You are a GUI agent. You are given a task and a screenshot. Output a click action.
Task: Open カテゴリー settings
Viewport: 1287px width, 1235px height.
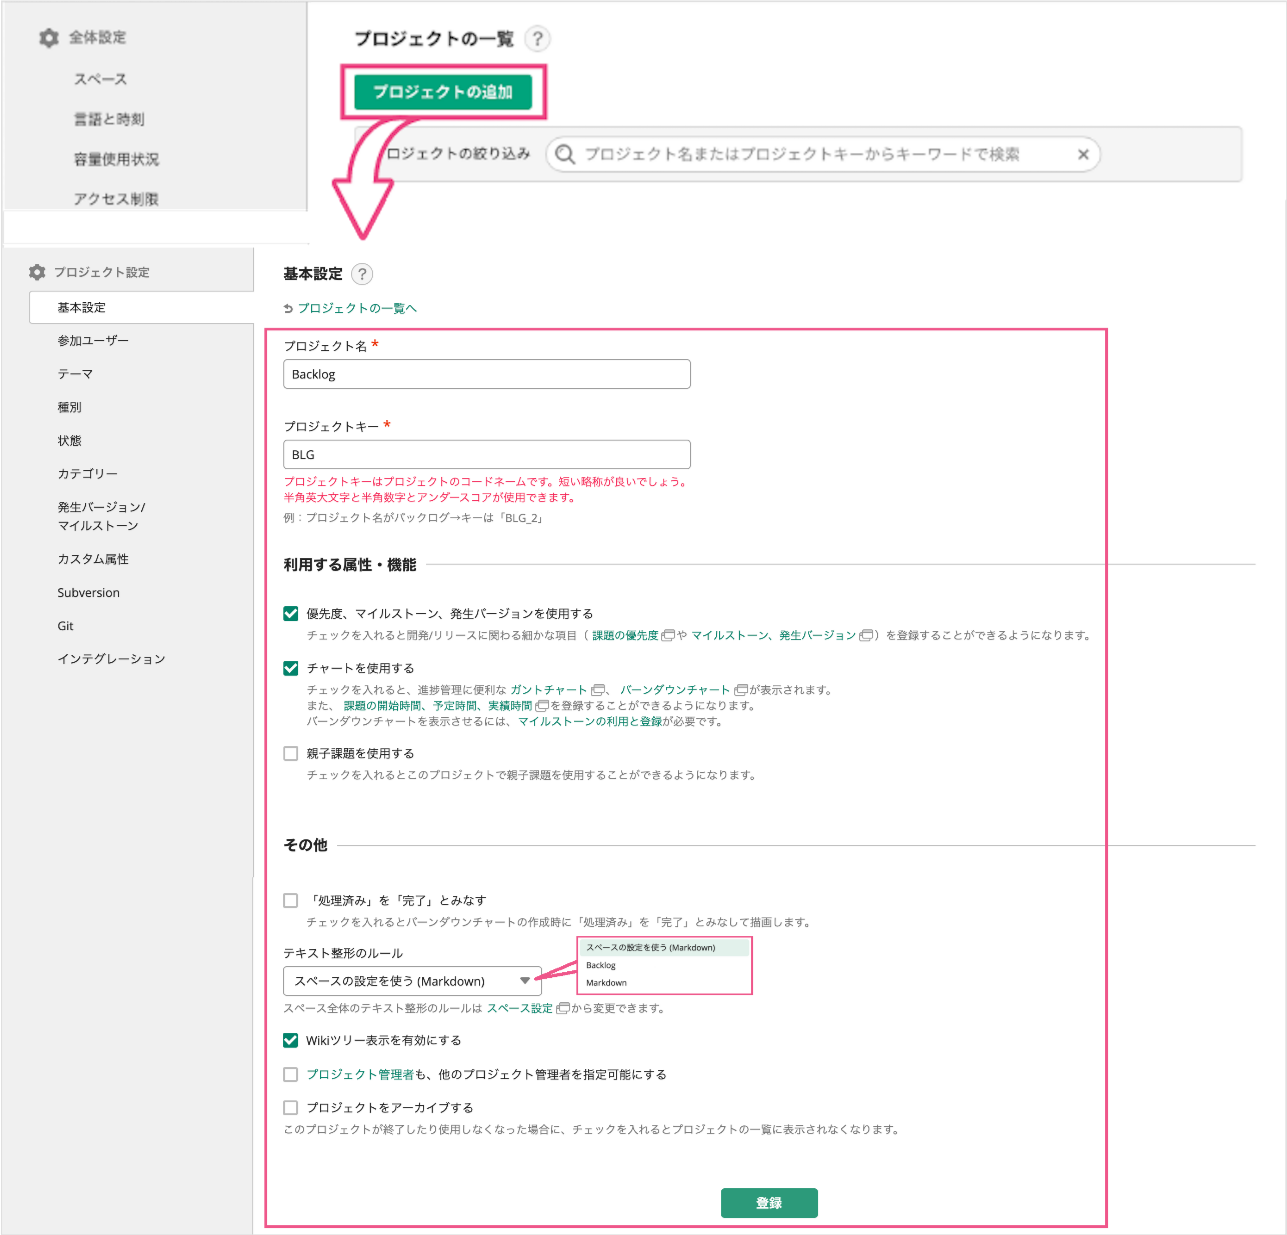(x=87, y=474)
